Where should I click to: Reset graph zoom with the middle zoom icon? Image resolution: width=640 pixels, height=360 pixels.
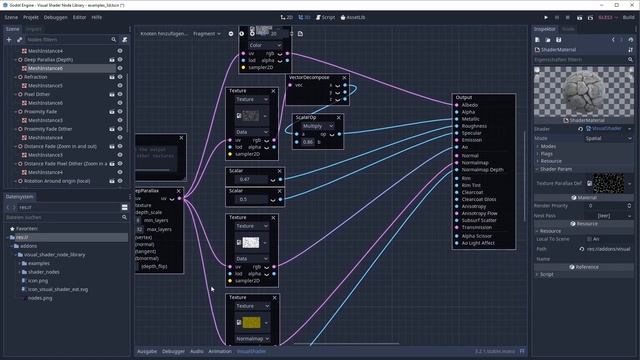(242, 33)
